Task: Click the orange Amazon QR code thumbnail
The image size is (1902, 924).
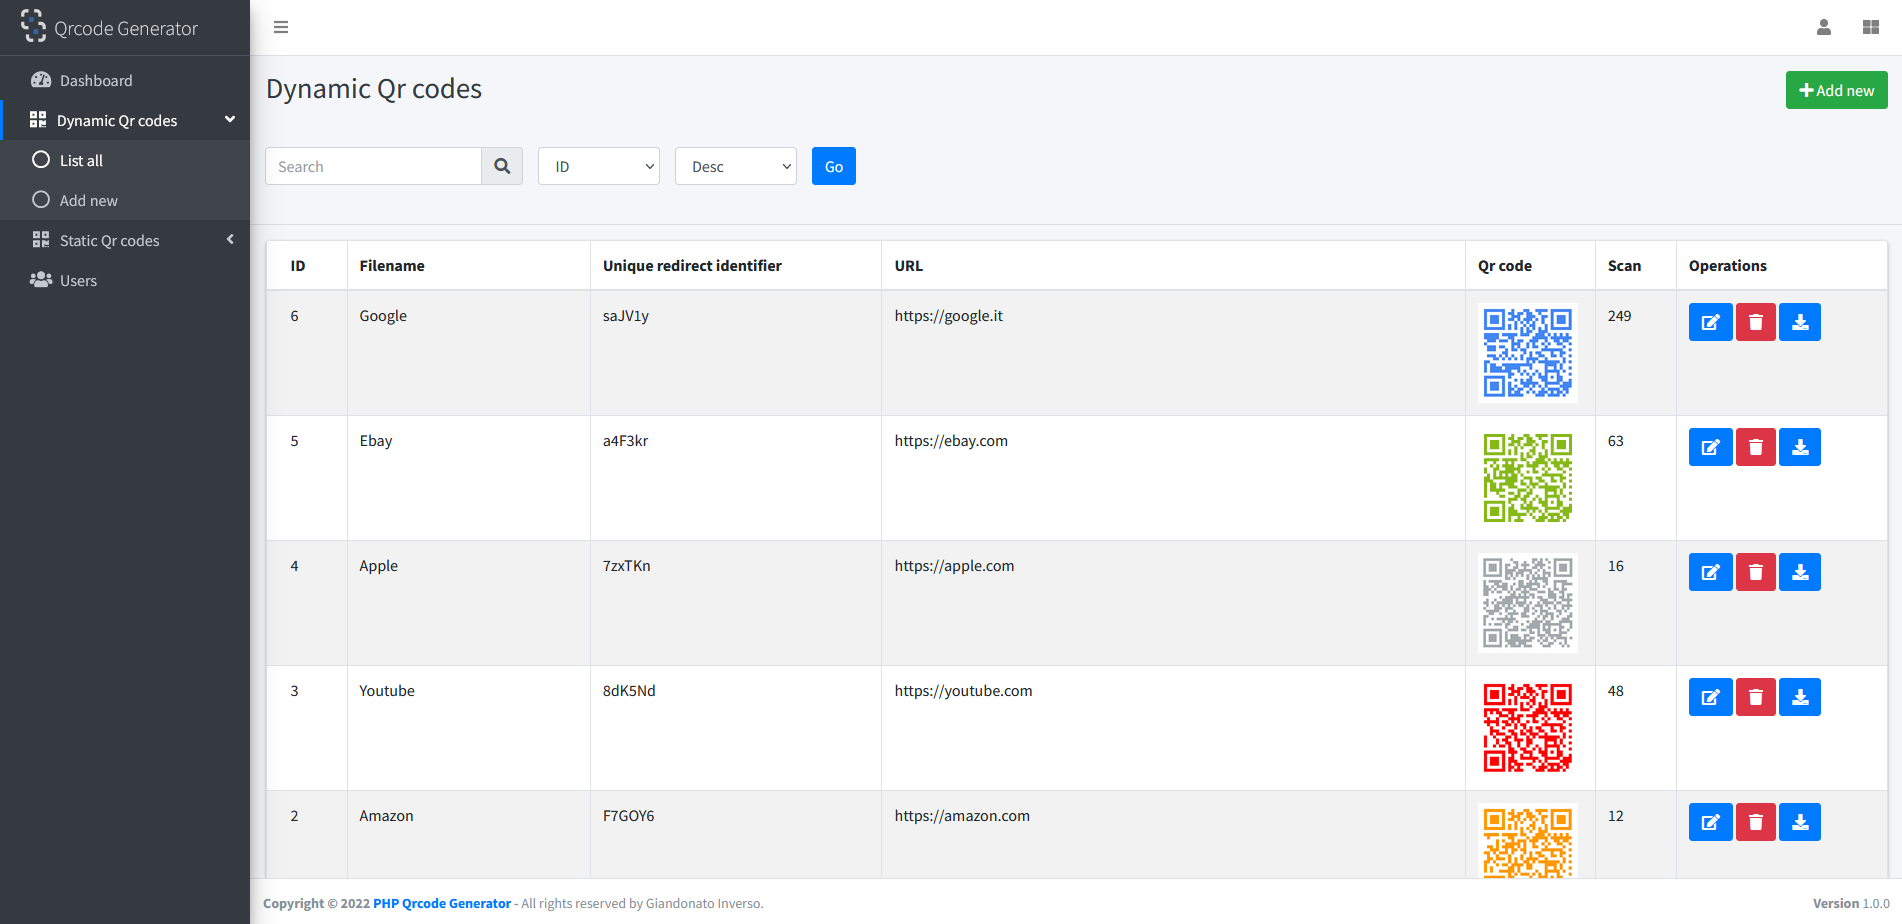Action: click(x=1528, y=840)
